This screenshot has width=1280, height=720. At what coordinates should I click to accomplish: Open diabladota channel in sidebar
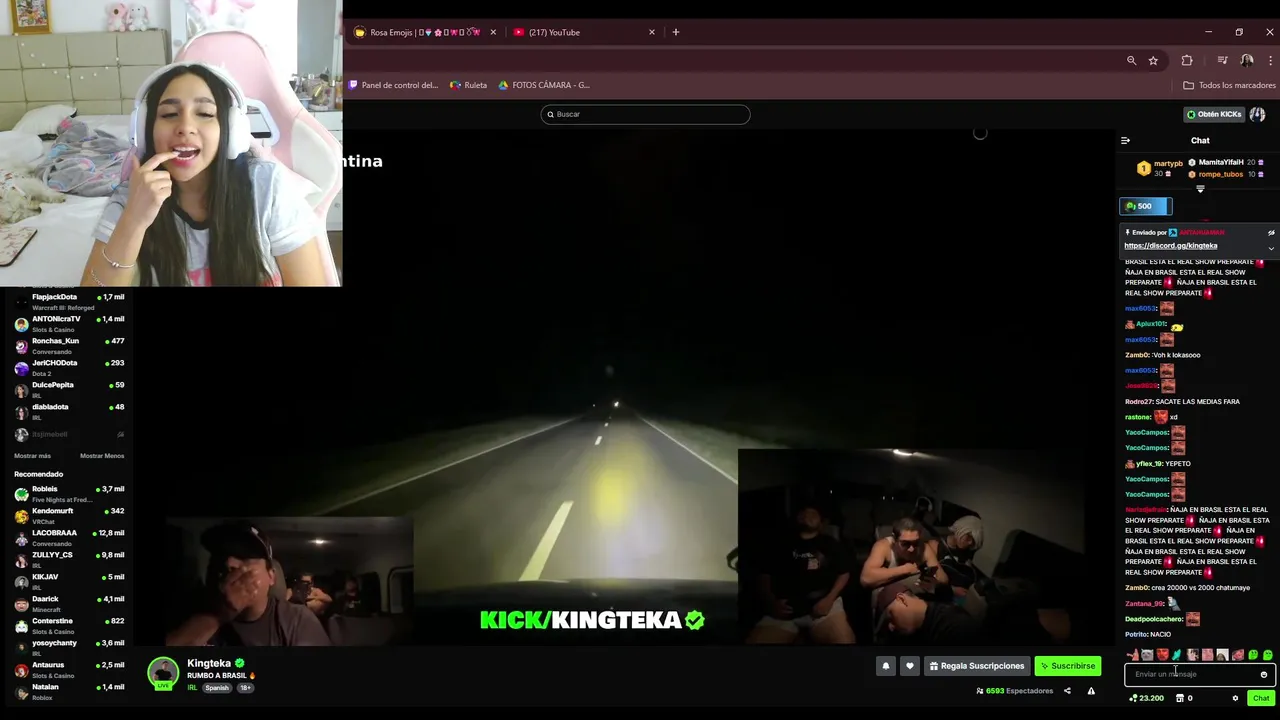[x=68, y=411]
